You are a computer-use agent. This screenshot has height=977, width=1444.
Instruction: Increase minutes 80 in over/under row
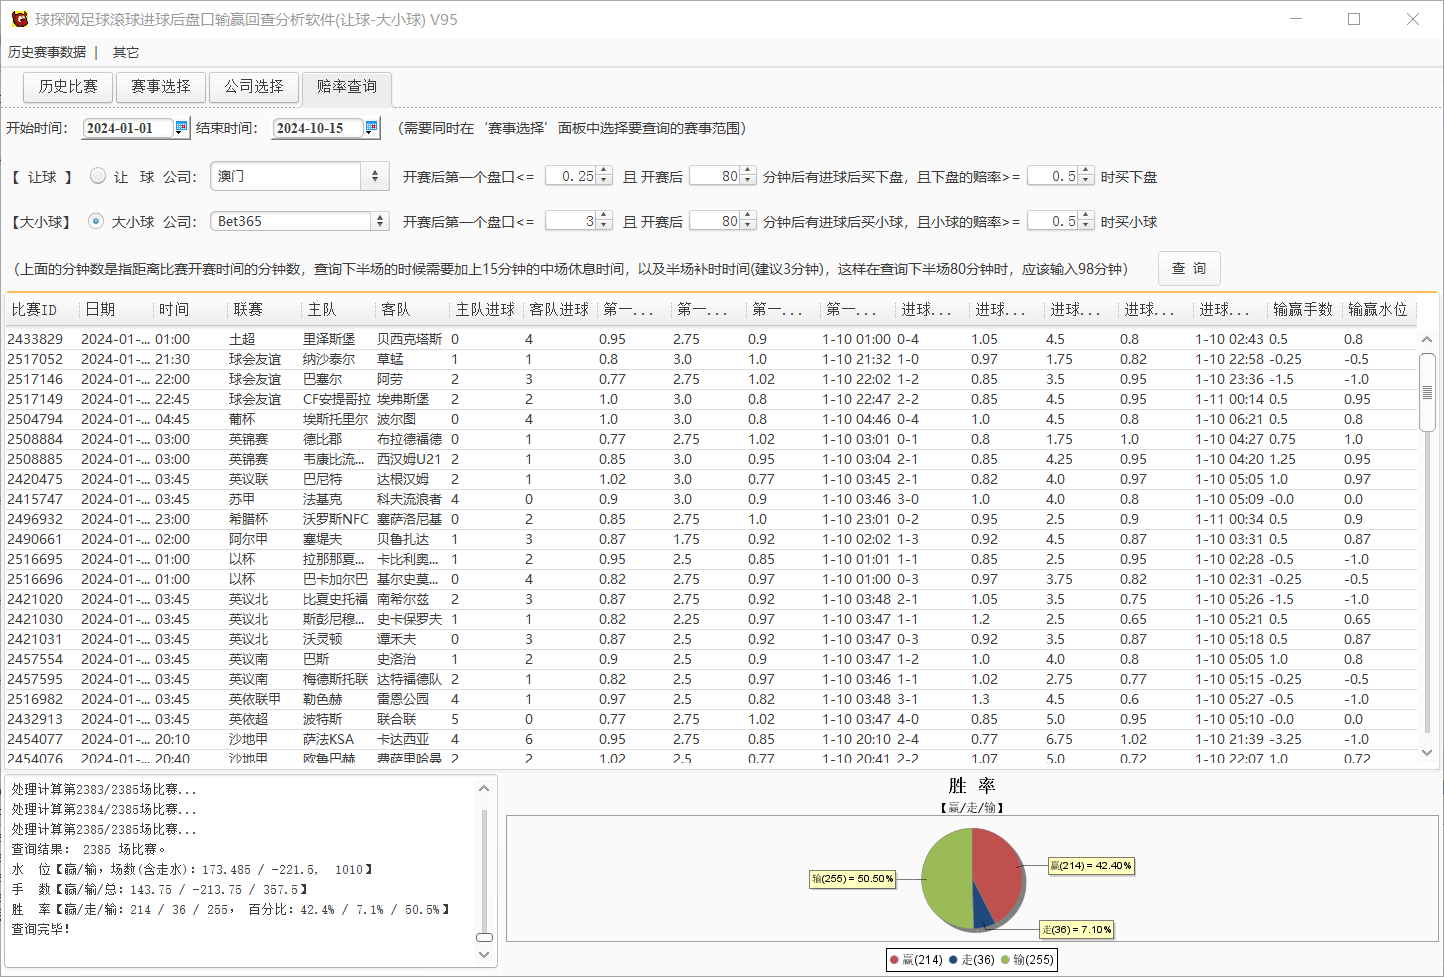point(748,217)
